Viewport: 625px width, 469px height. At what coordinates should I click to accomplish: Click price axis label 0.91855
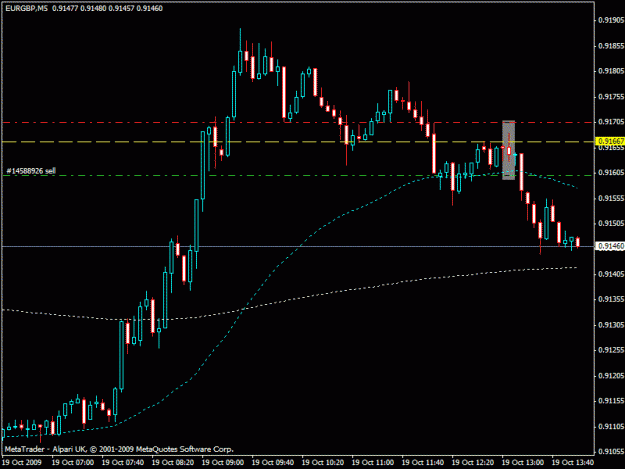[x=611, y=46]
